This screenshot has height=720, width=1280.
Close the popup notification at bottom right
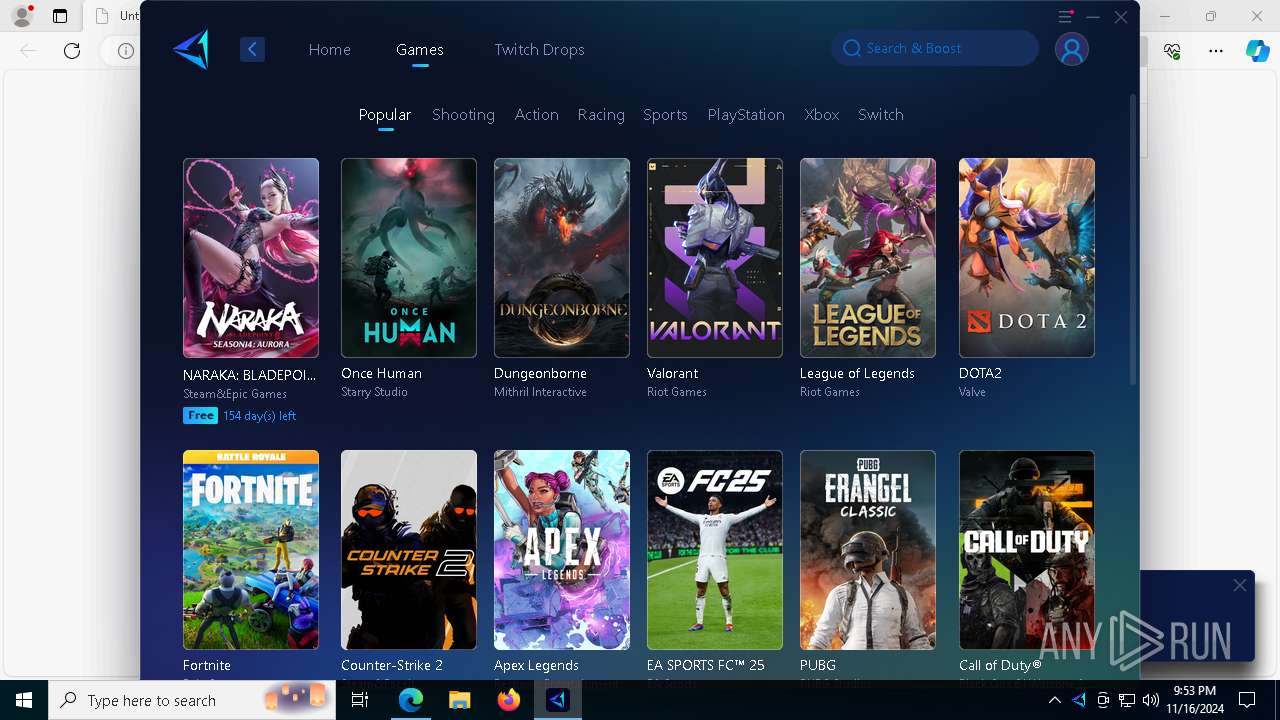(x=1240, y=585)
